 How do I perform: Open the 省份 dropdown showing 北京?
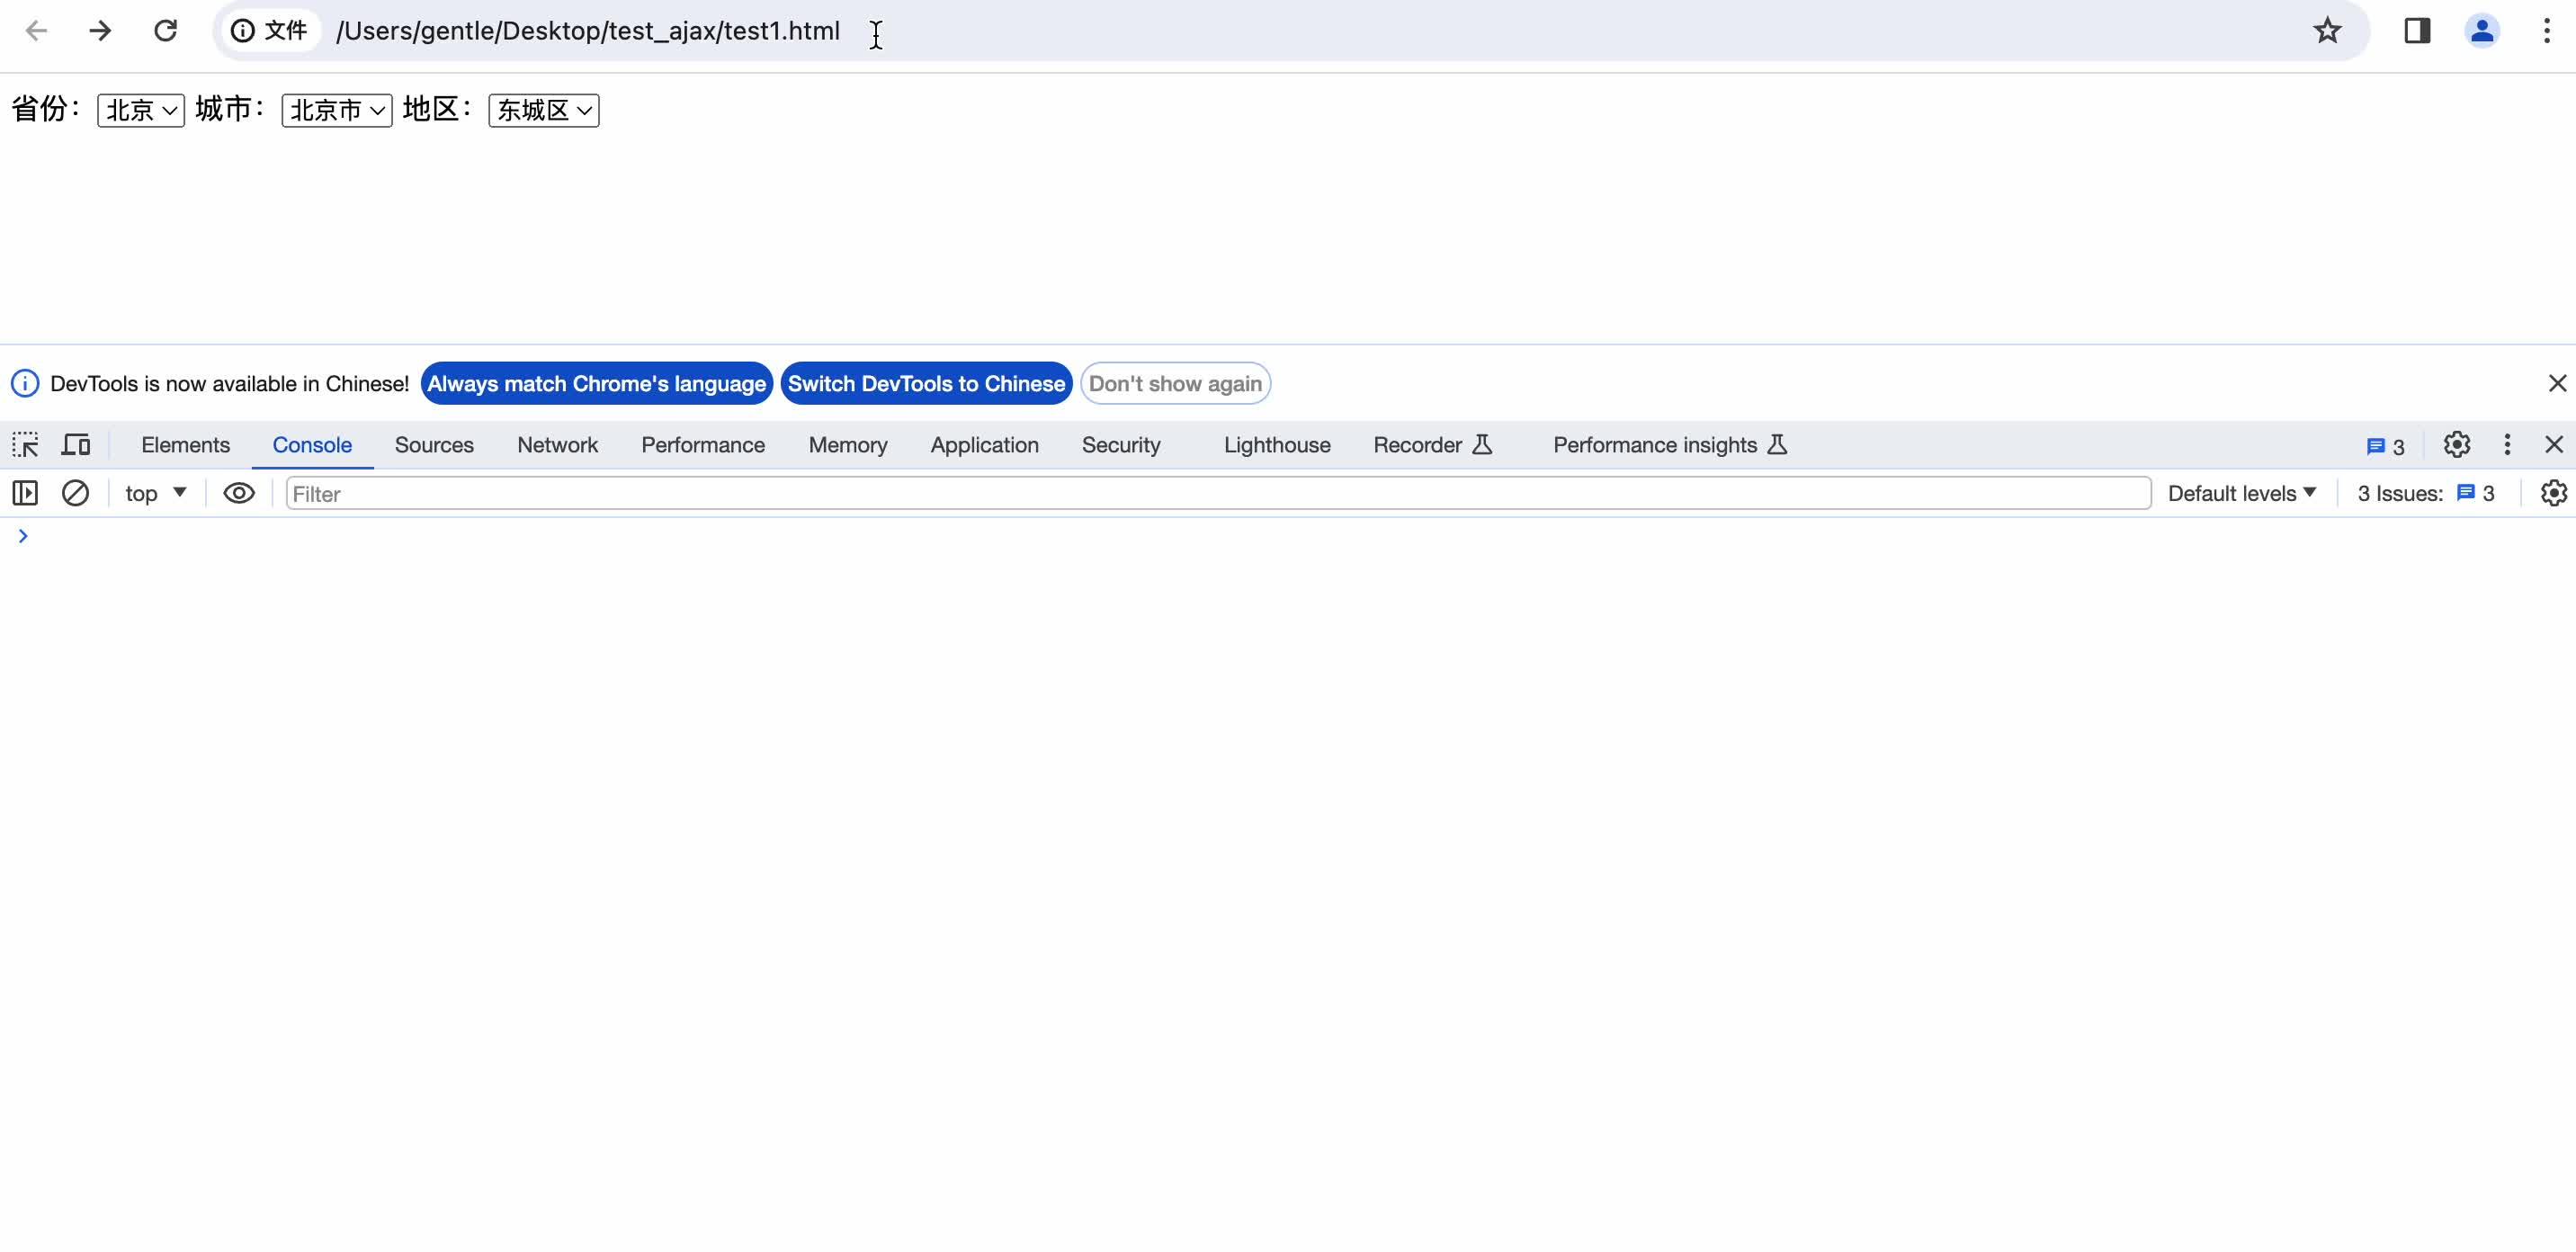[141, 110]
